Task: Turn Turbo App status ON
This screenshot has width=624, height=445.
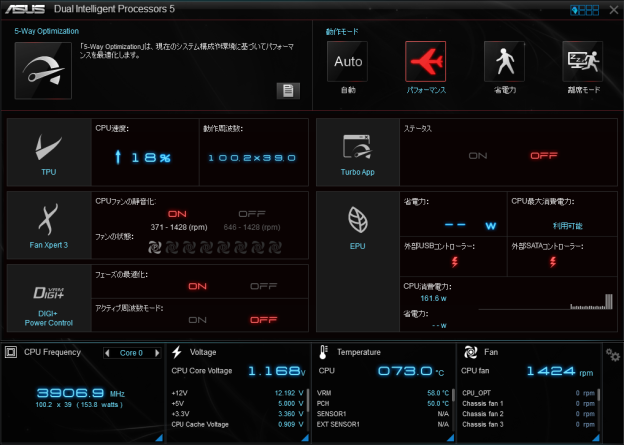Action: [478, 156]
